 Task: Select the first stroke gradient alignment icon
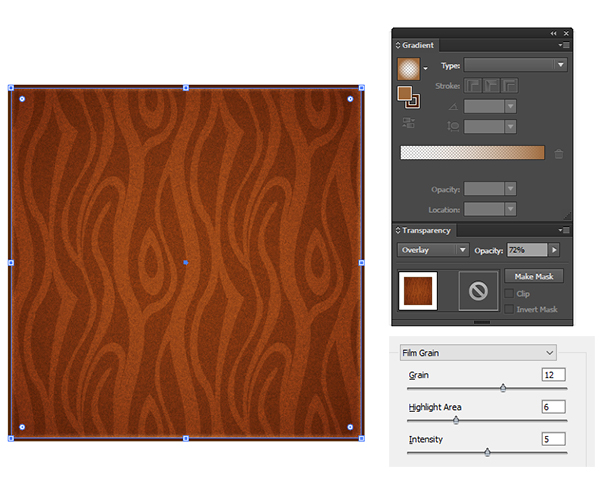pyautogui.click(x=475, y=86)
